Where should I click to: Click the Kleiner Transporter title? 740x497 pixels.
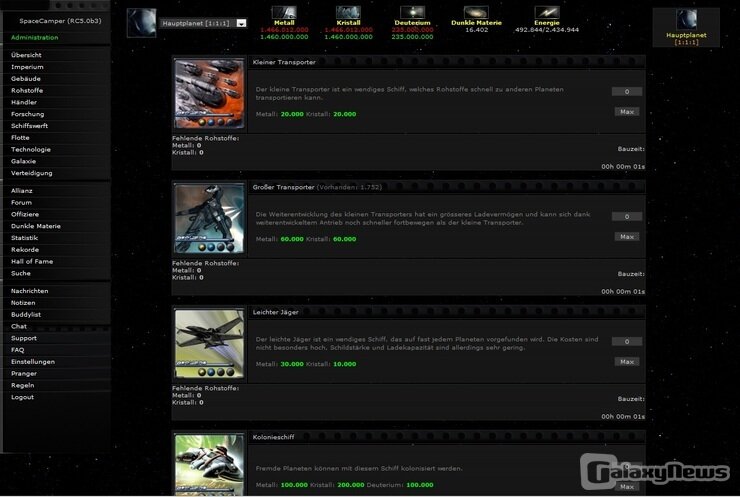(284, 62)
